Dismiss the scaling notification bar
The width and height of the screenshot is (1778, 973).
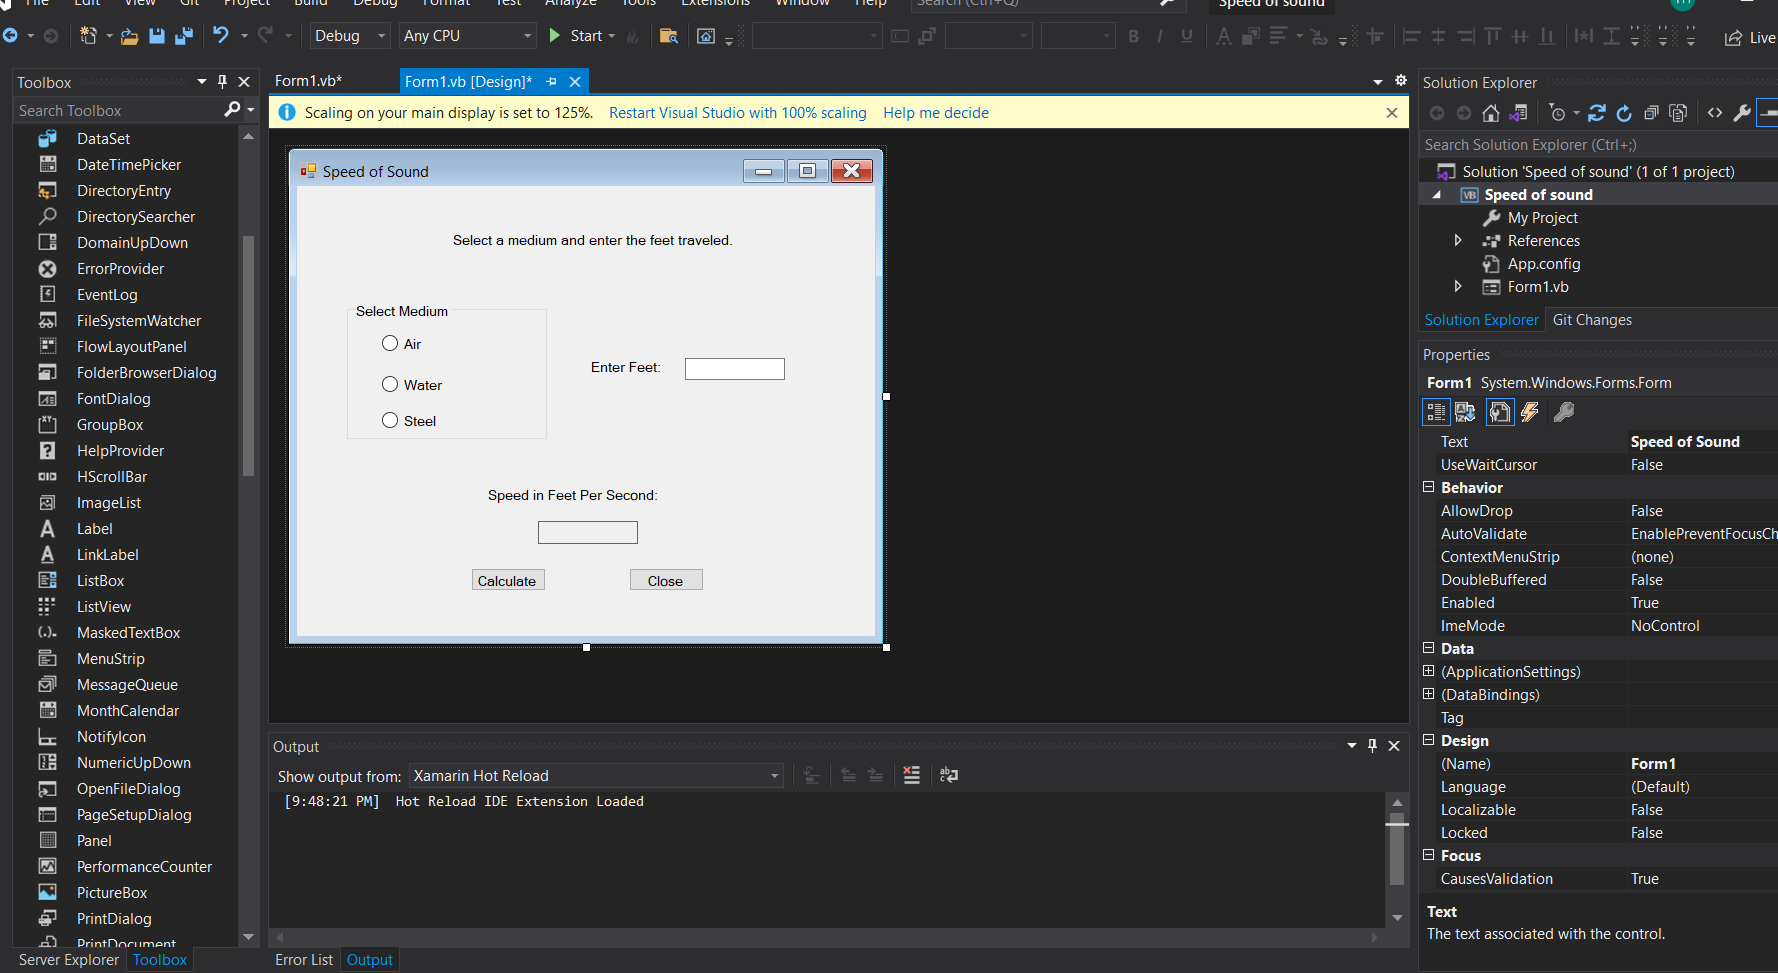(x=1391, y=113)
